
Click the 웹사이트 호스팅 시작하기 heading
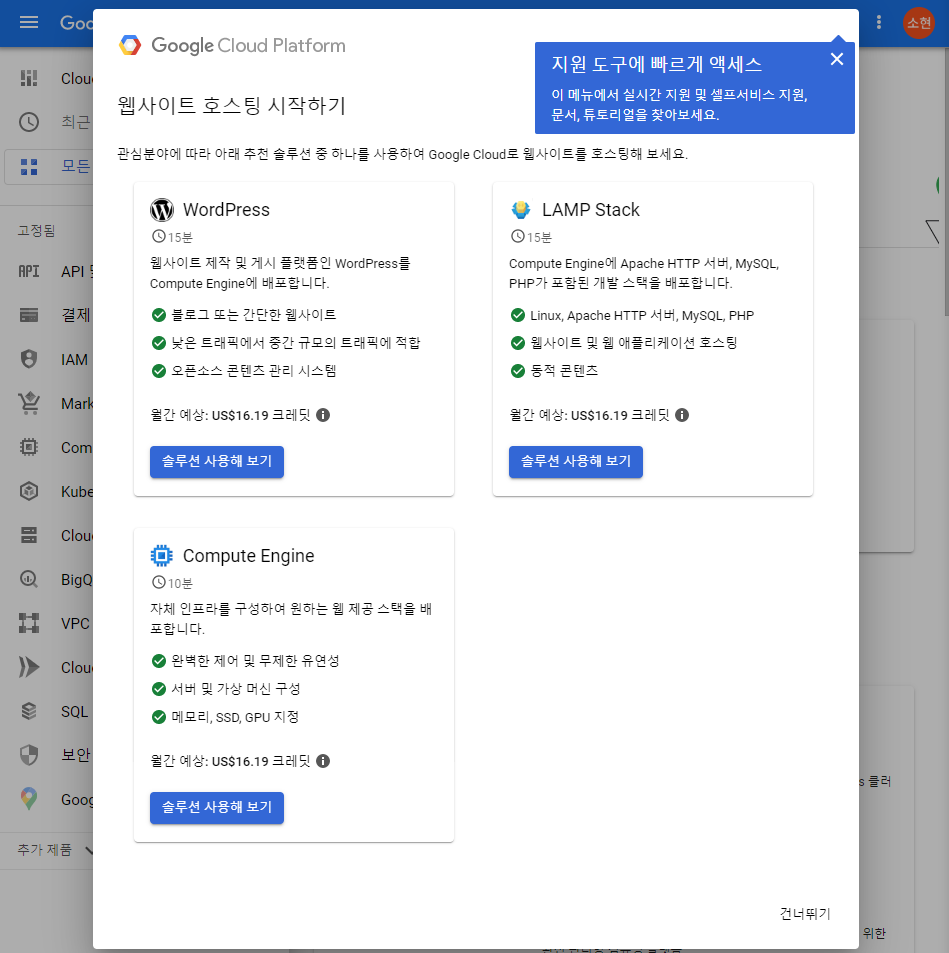232,105
